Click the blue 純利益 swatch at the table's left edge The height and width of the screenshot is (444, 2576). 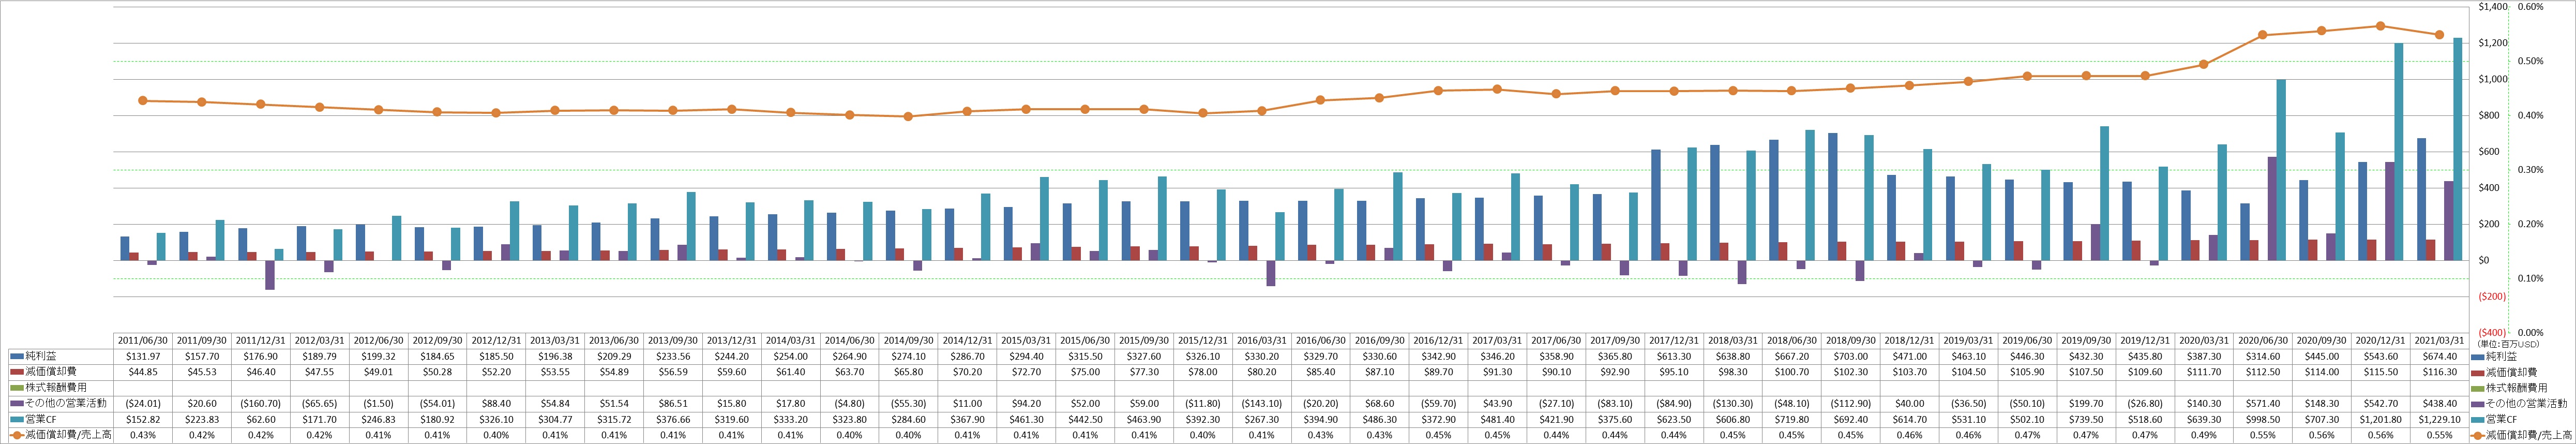(17, 356)
